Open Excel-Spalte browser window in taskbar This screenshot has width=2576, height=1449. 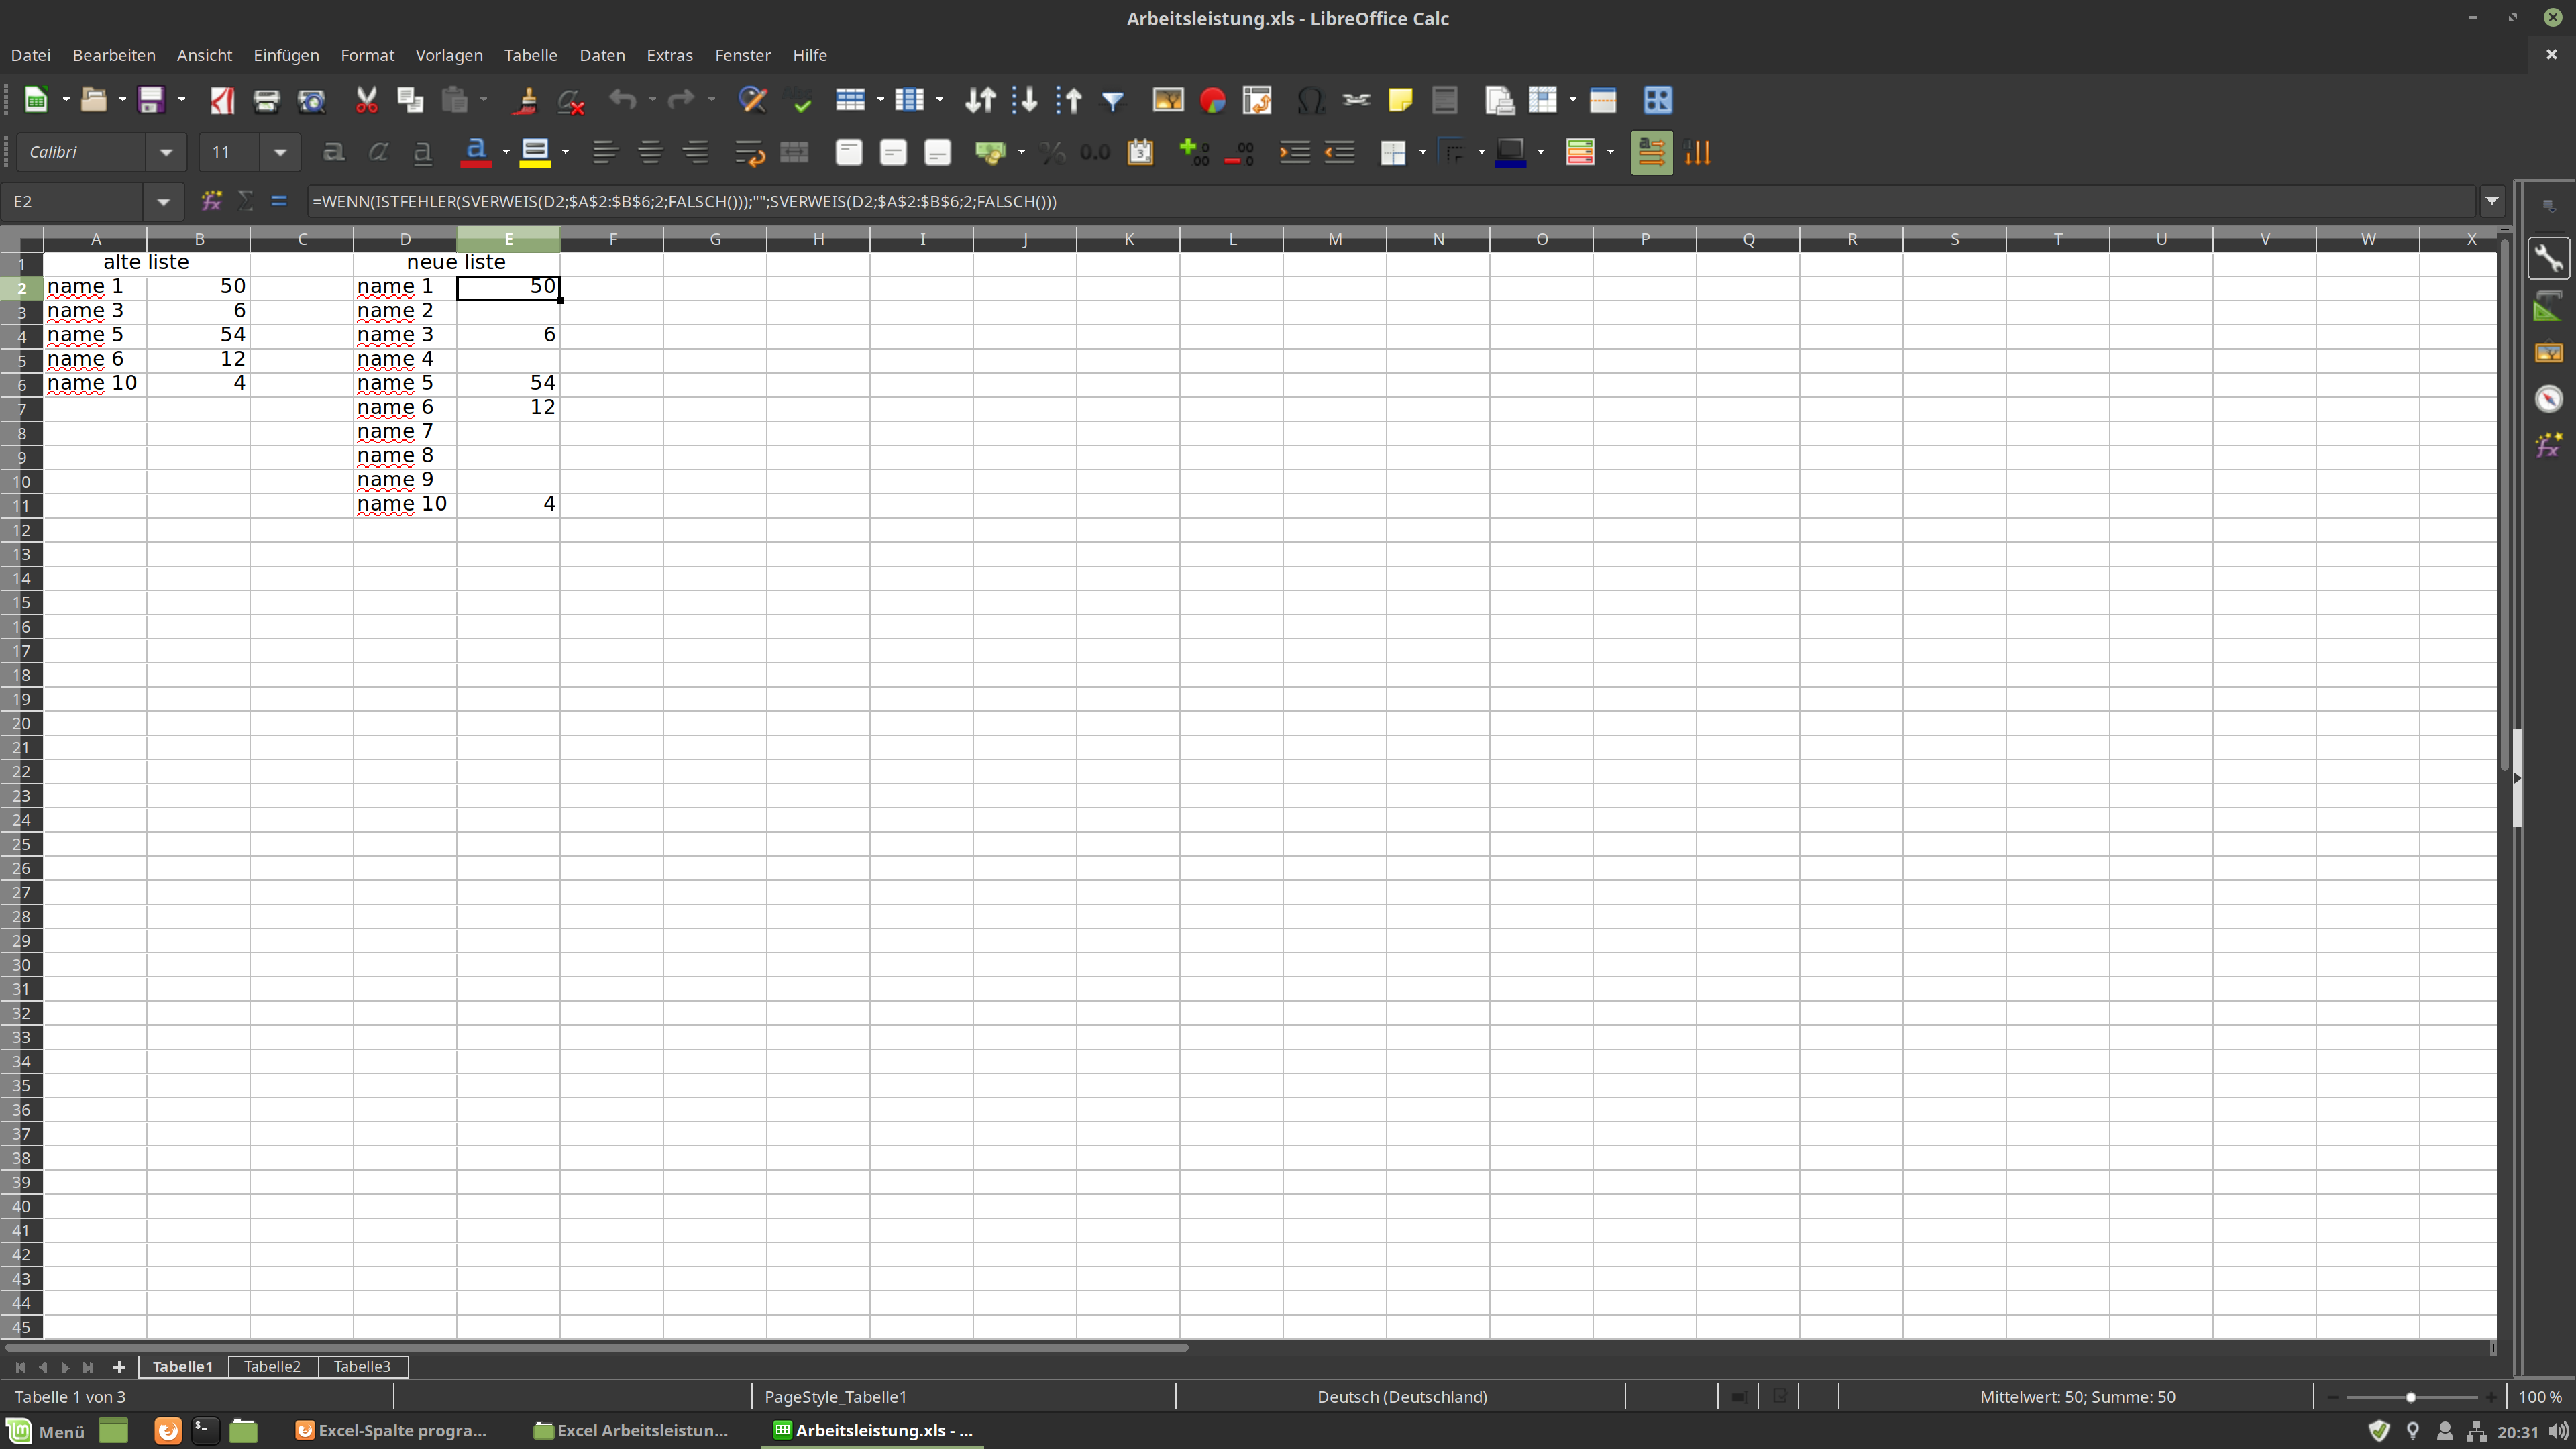point(391,1430)
